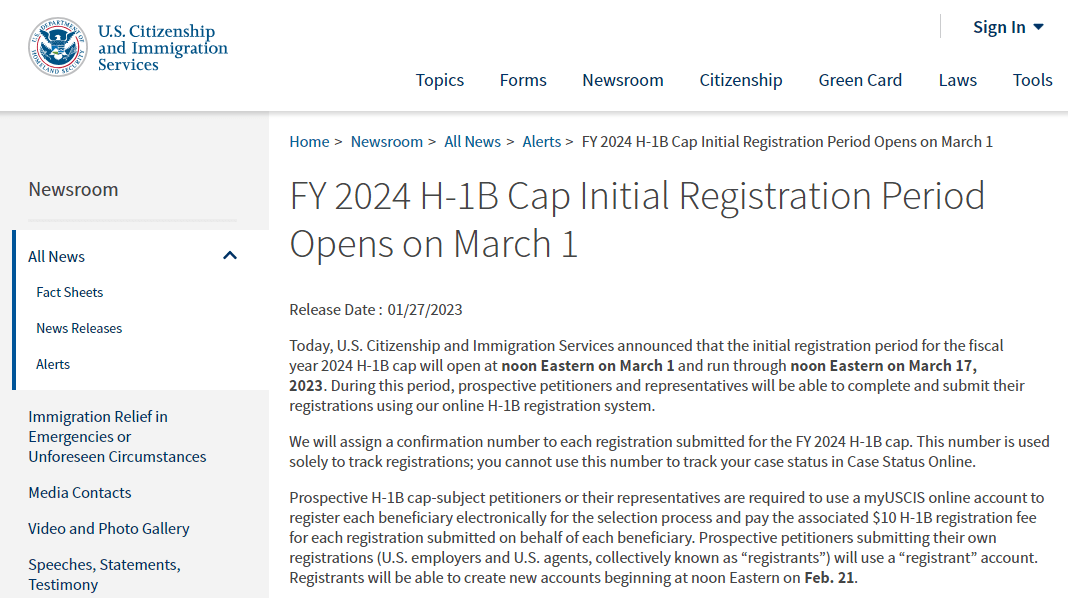Open All News from the breadcrumb
This screenshot has height=598, width=1068.
473,141
